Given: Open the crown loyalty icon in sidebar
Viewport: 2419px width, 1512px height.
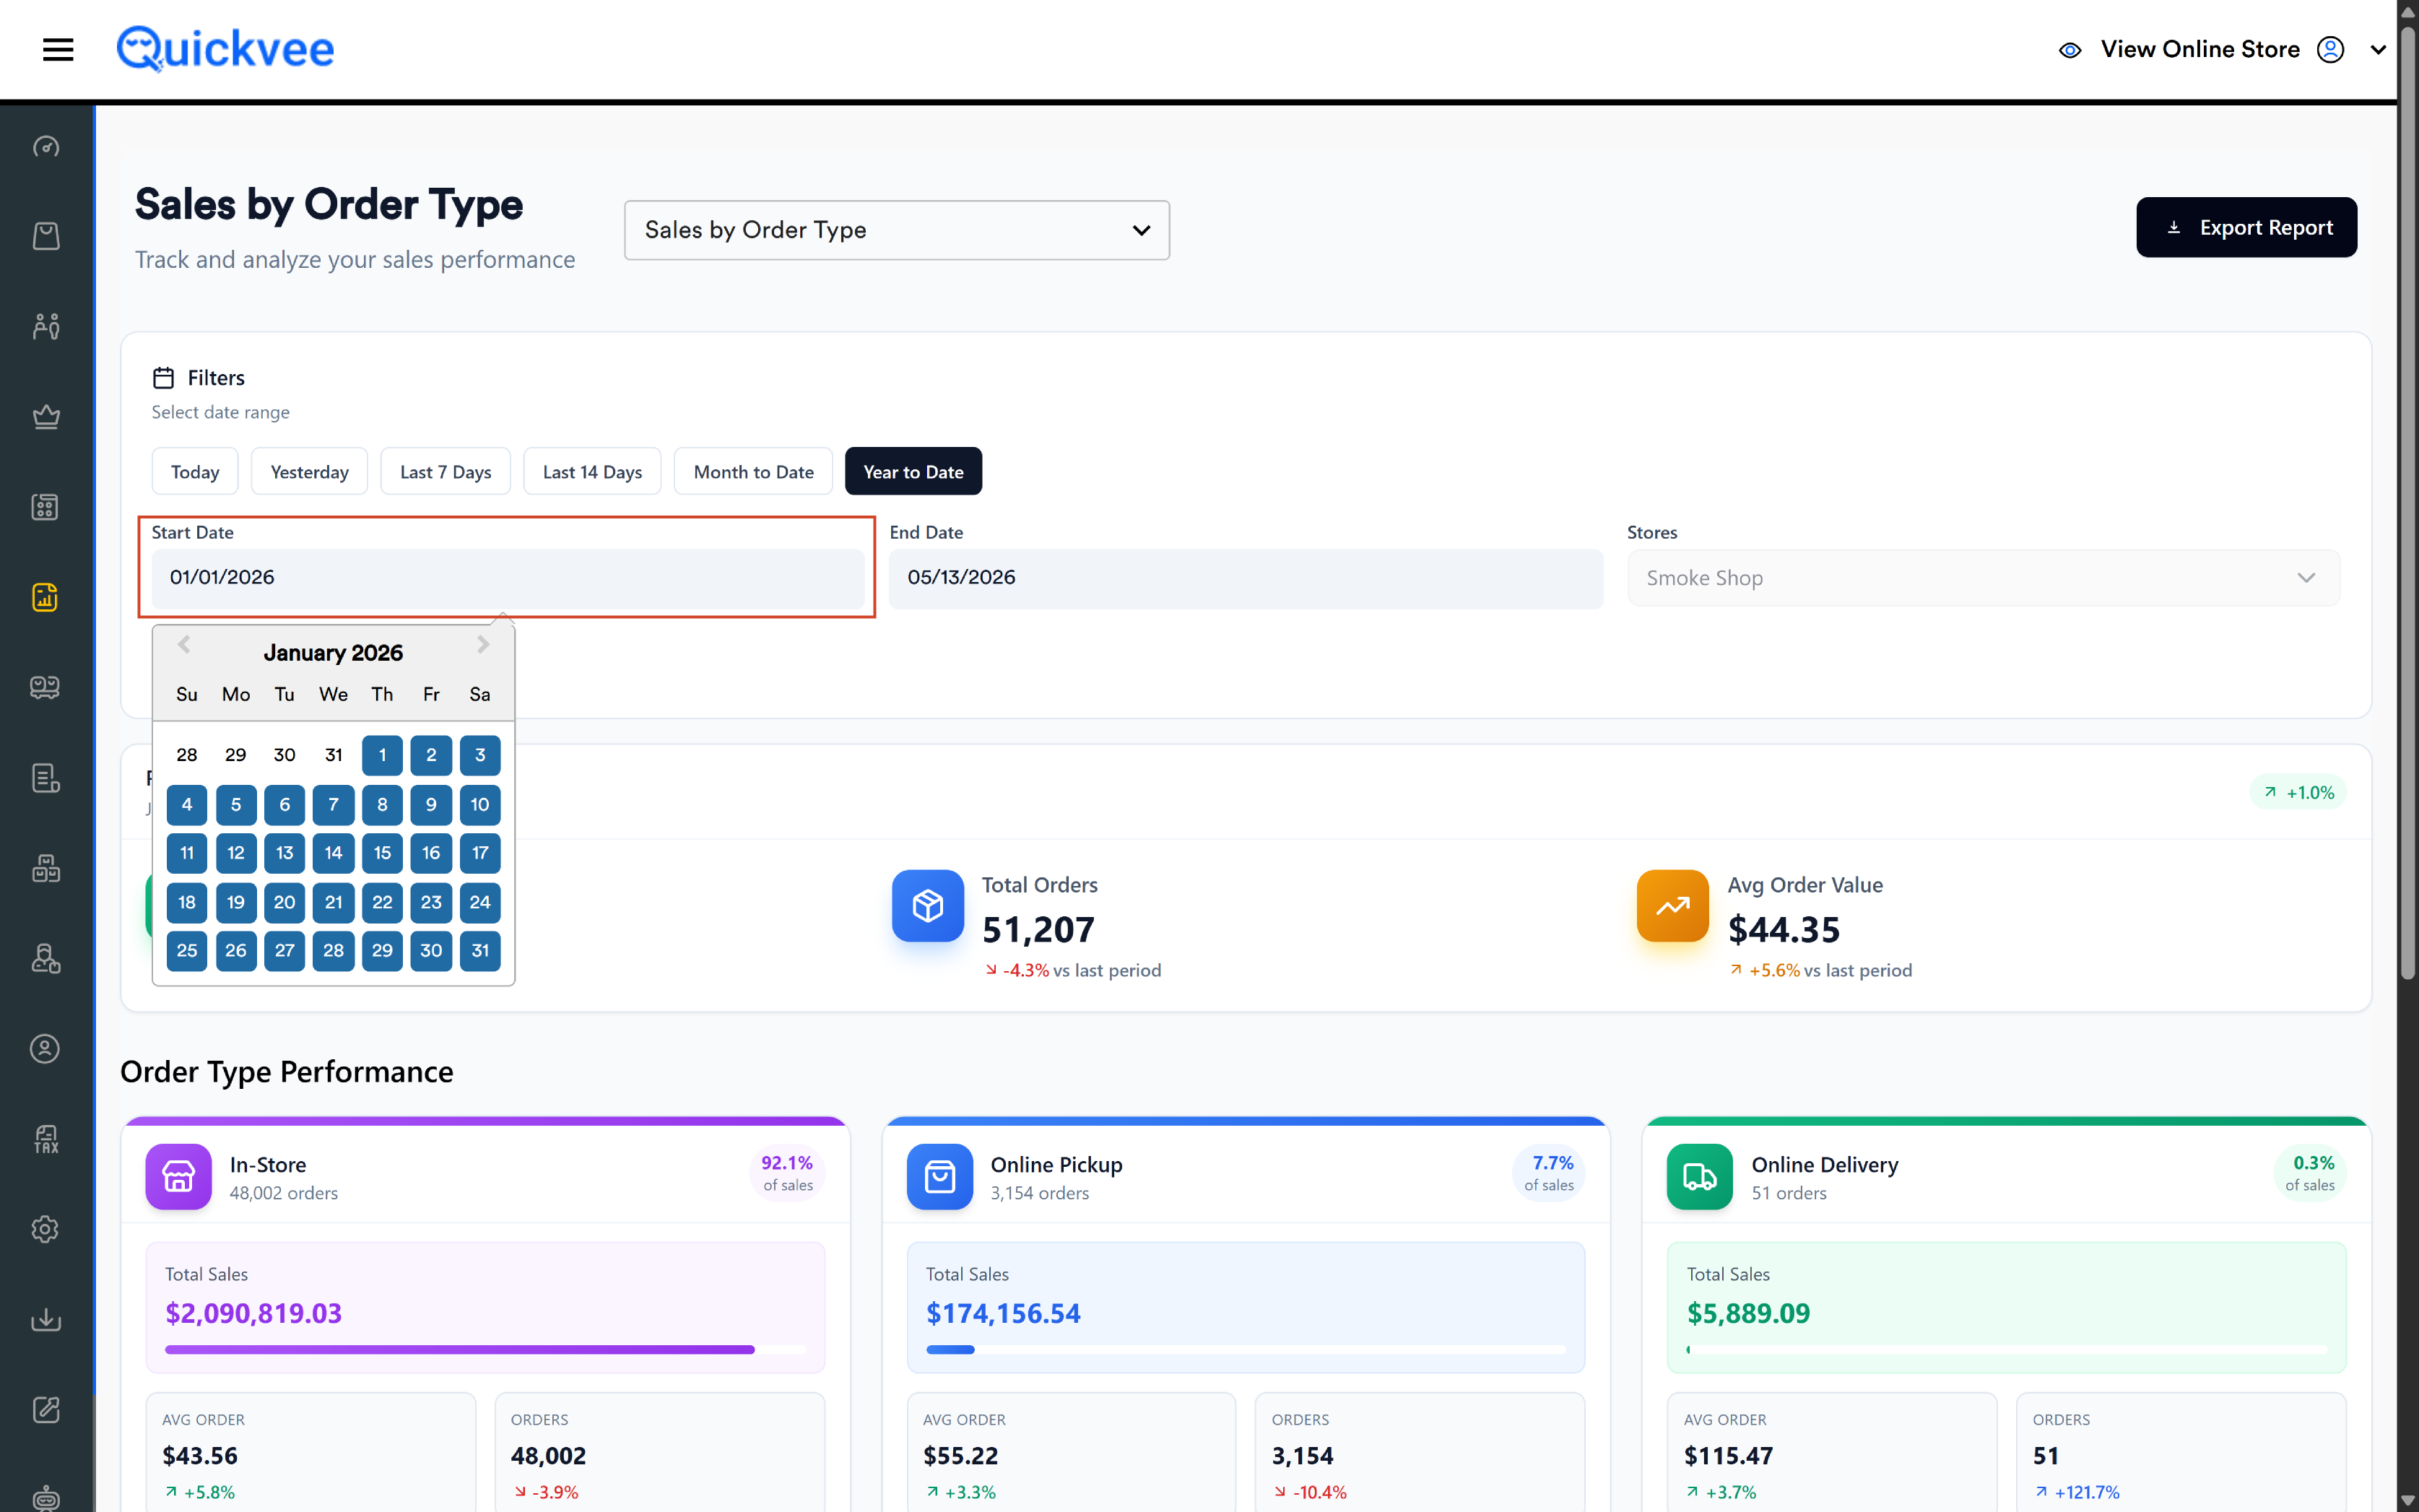Looking at the screenshot, I should tap(46, 416).
